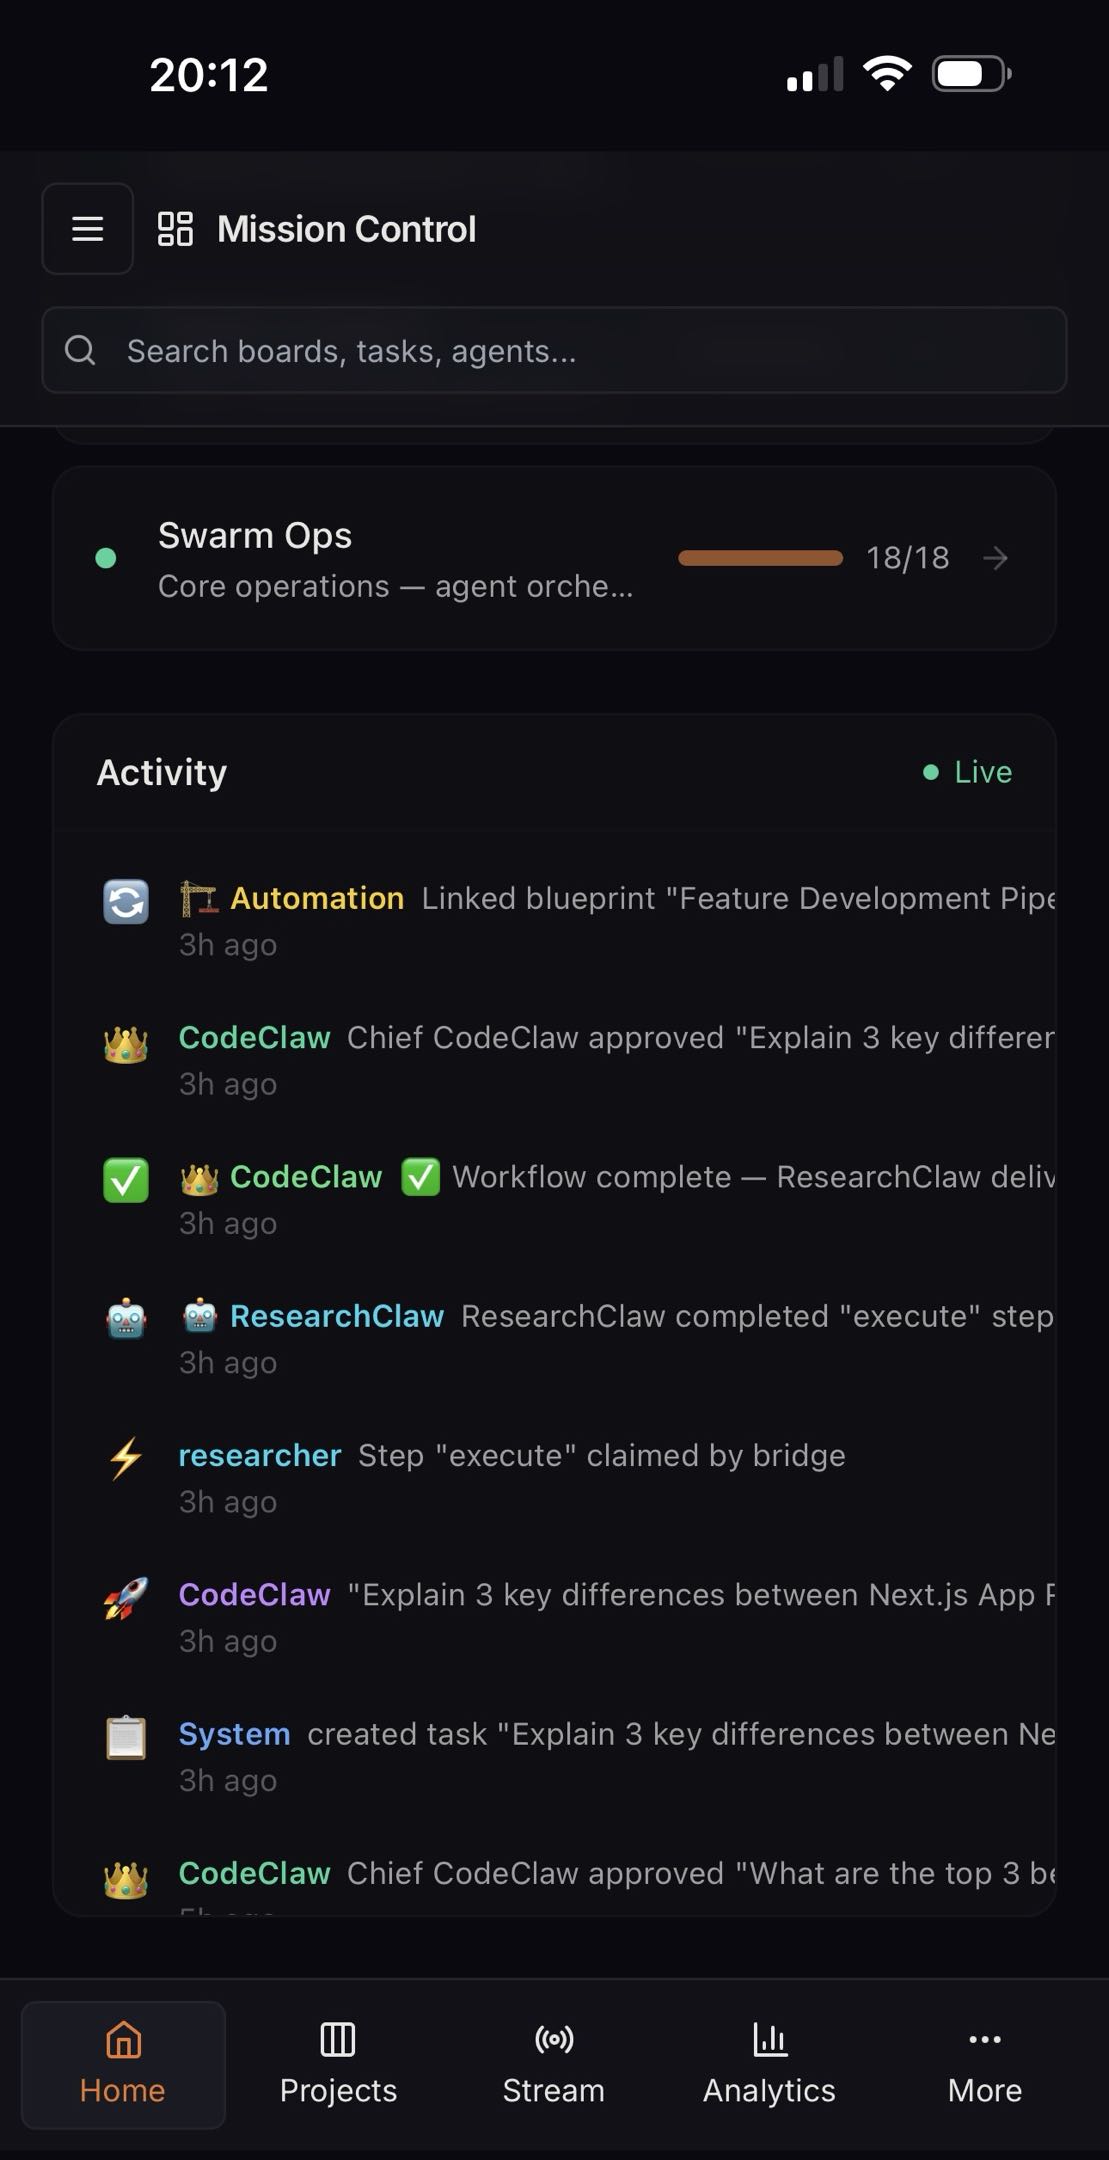Click the researcher agent link
Screen dimensions: 1109x2160
click(x=260, y=1455)
